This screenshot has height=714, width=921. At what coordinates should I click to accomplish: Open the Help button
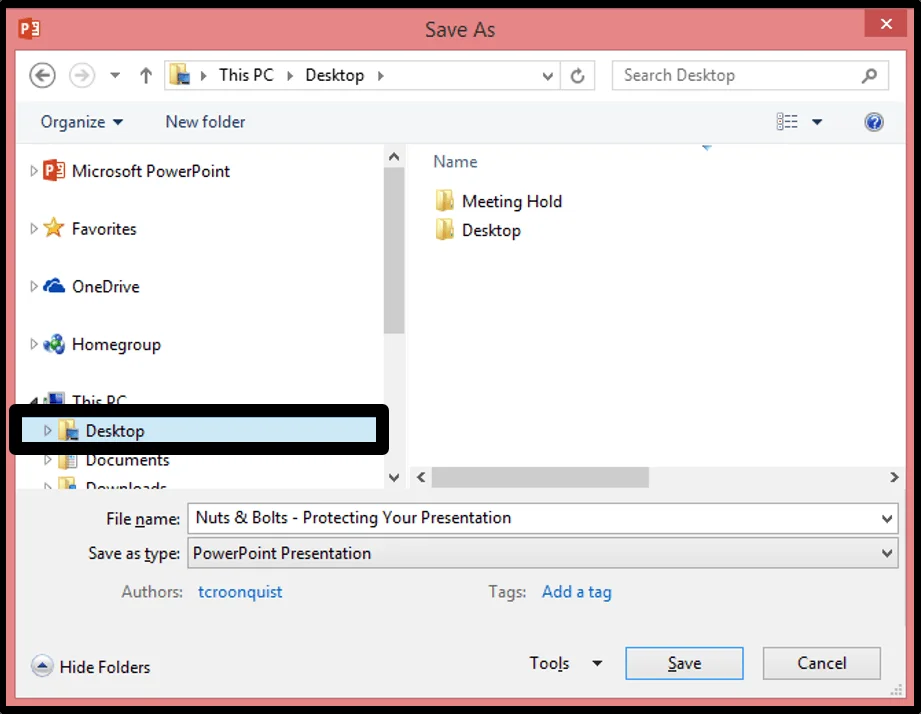click(x=874, y=122)
